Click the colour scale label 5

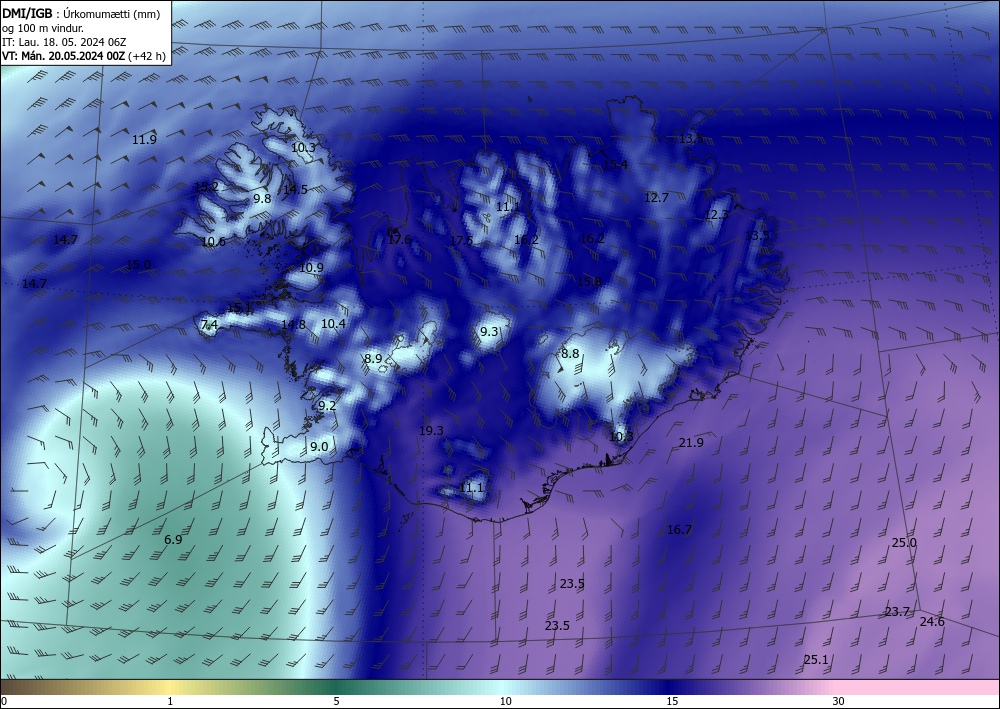coord(336,701)
